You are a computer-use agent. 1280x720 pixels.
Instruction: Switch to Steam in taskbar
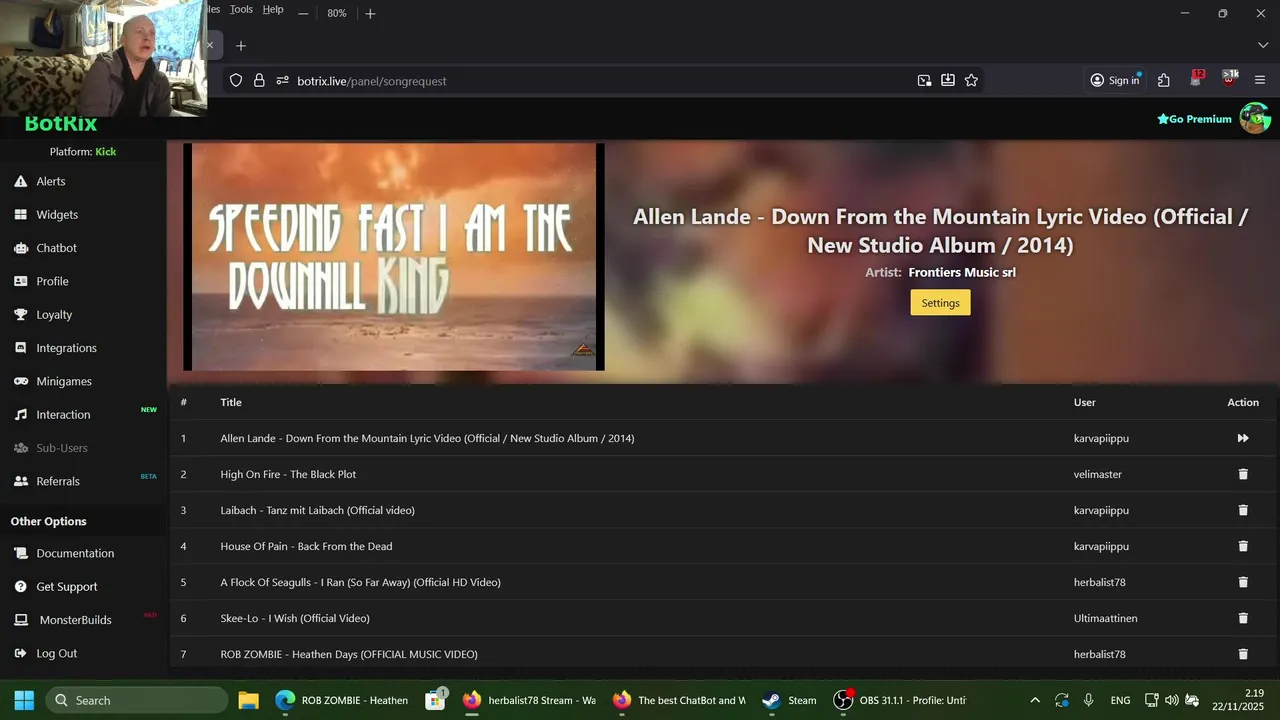click(x=789, y=700)
